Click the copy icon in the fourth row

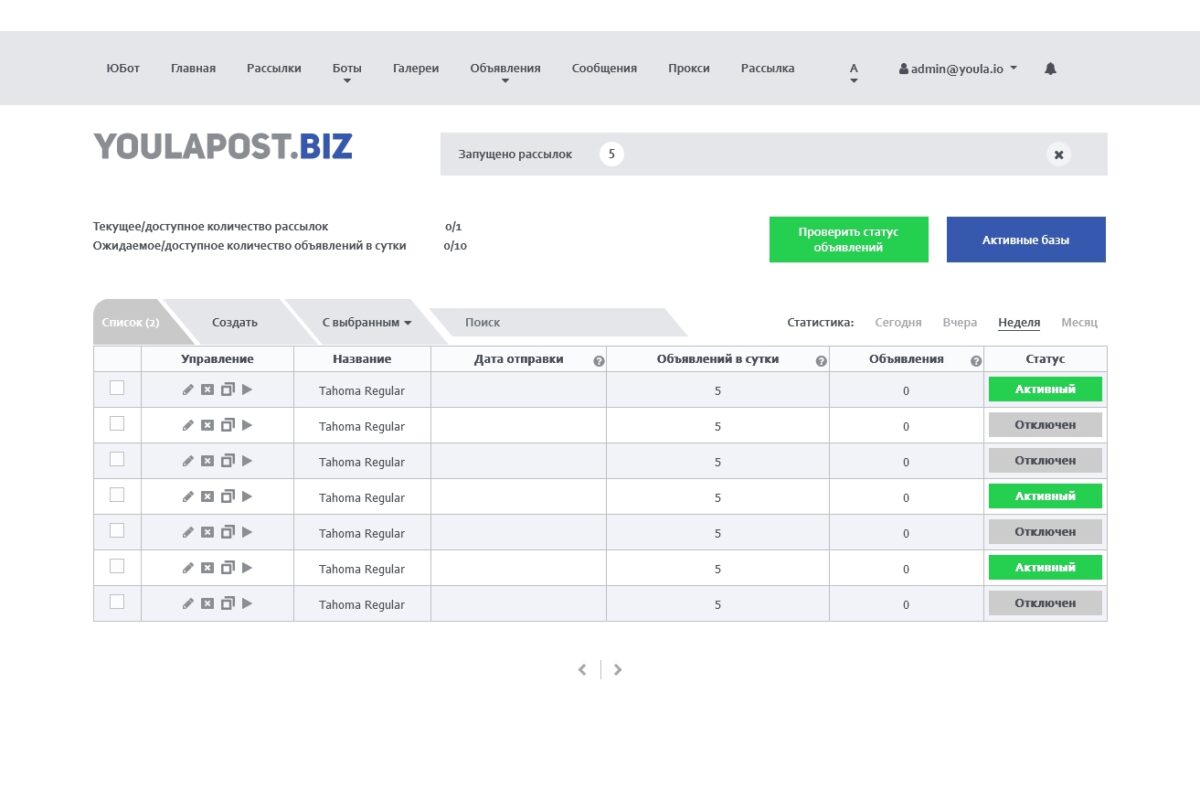coord(227,497)
